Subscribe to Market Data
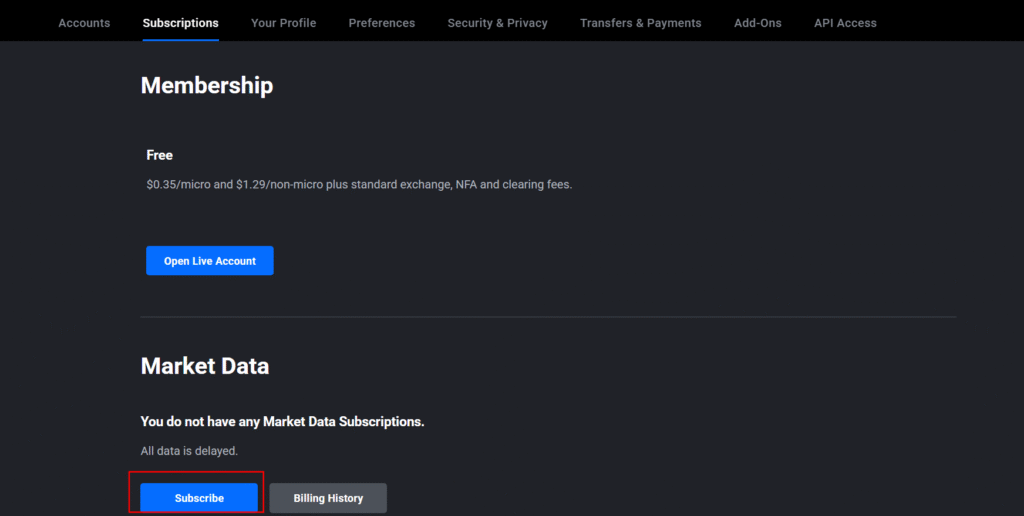The width and height of the screenshot is (1024, 516). 199,498
